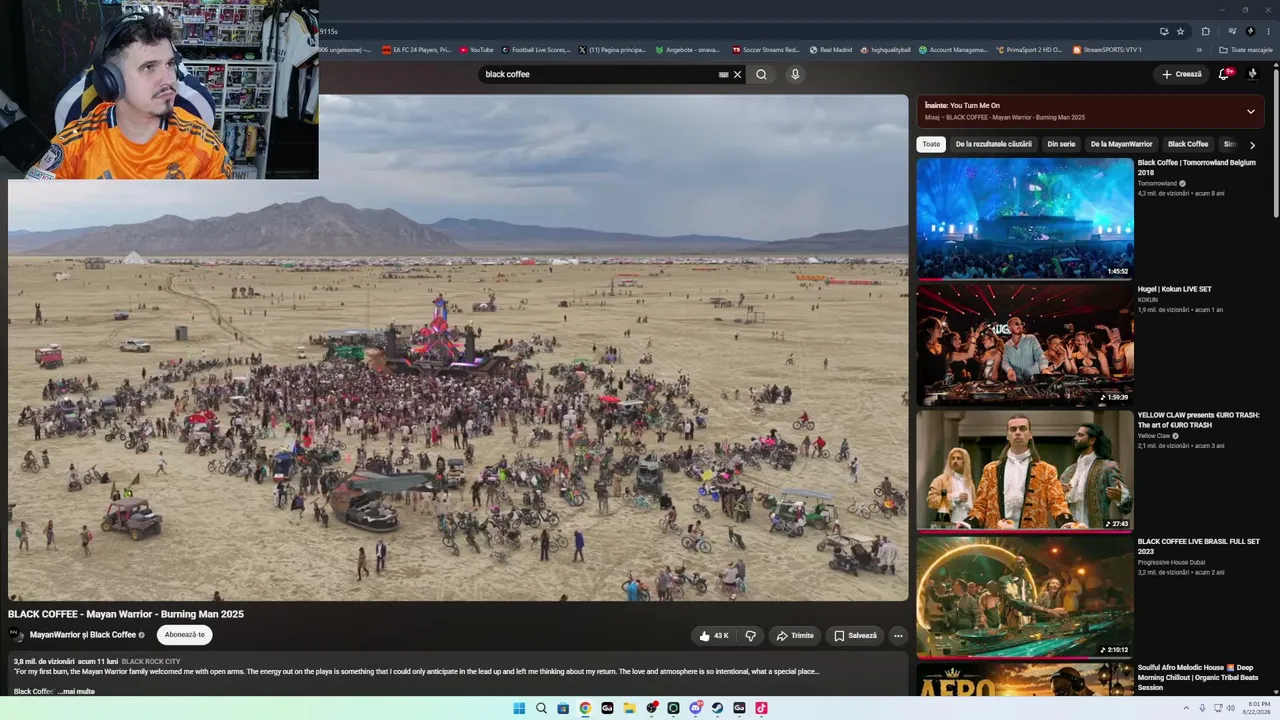Expand the upcoming playlist queue chevron
The width and height of the screenshot is (1280, 720).
pos(1250,111)
